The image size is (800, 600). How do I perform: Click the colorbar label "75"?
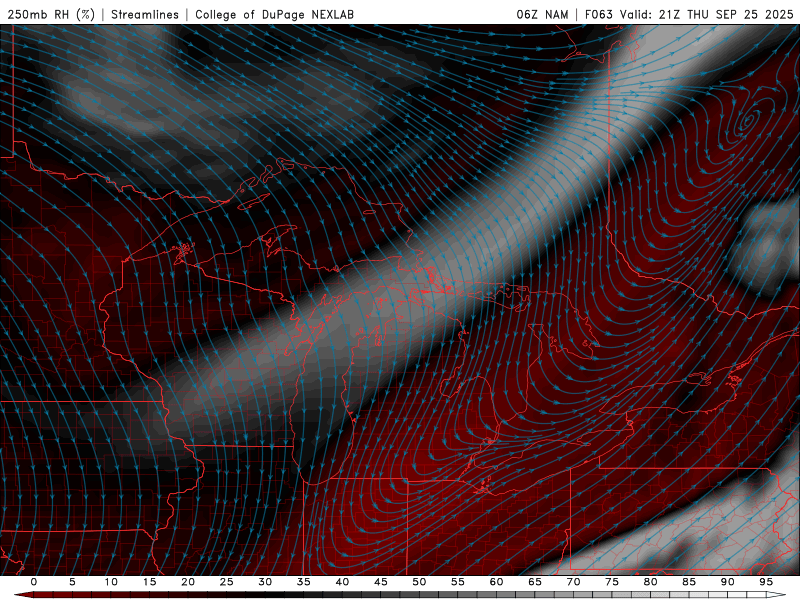[612, 582]
